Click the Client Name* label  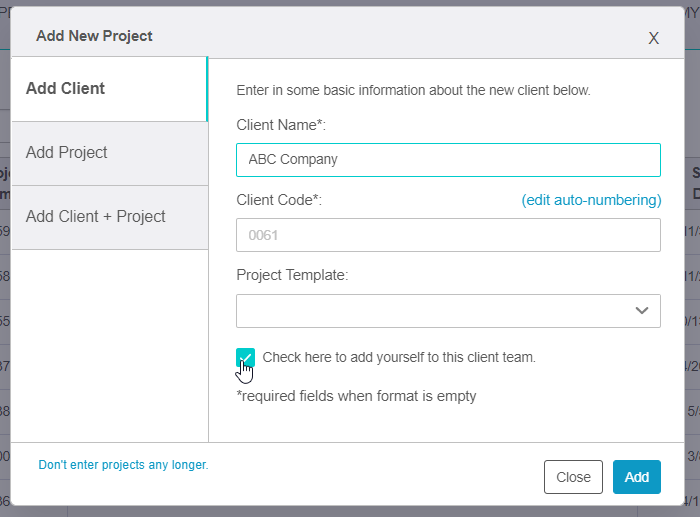click(281, 125)
